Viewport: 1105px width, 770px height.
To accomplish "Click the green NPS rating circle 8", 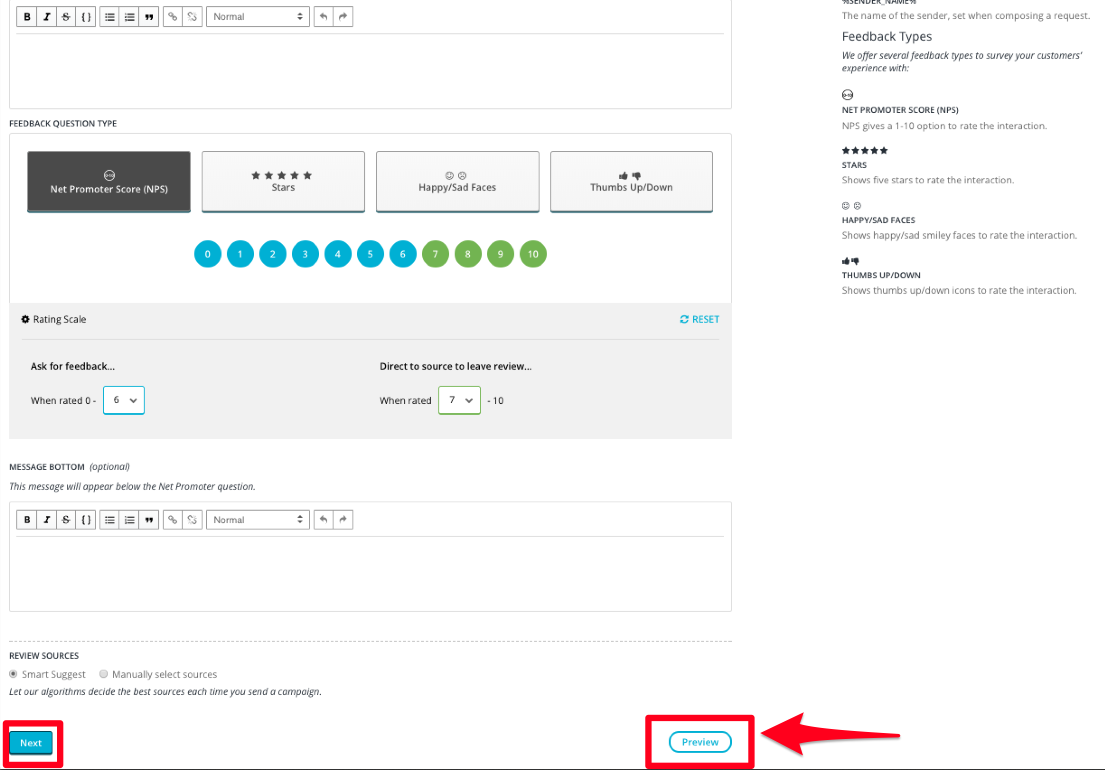I will 468,254.
